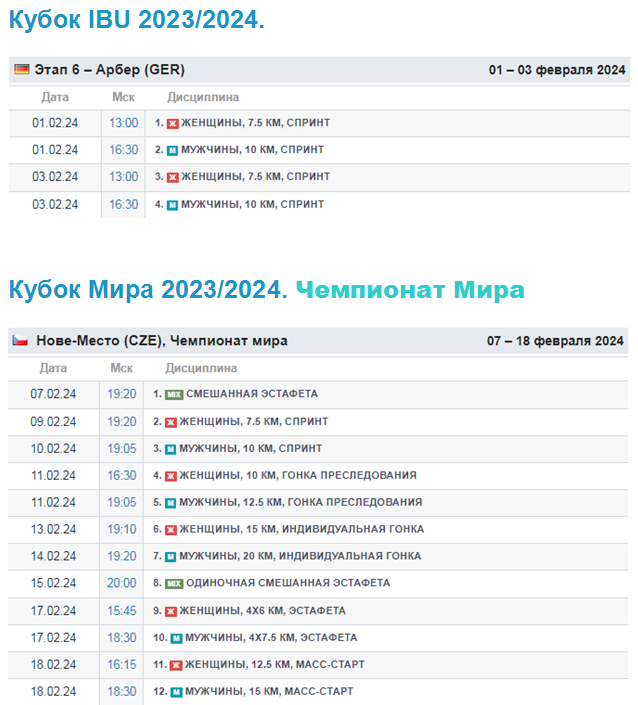Click the date cell '07.02.24'

(x=53, y=394)
